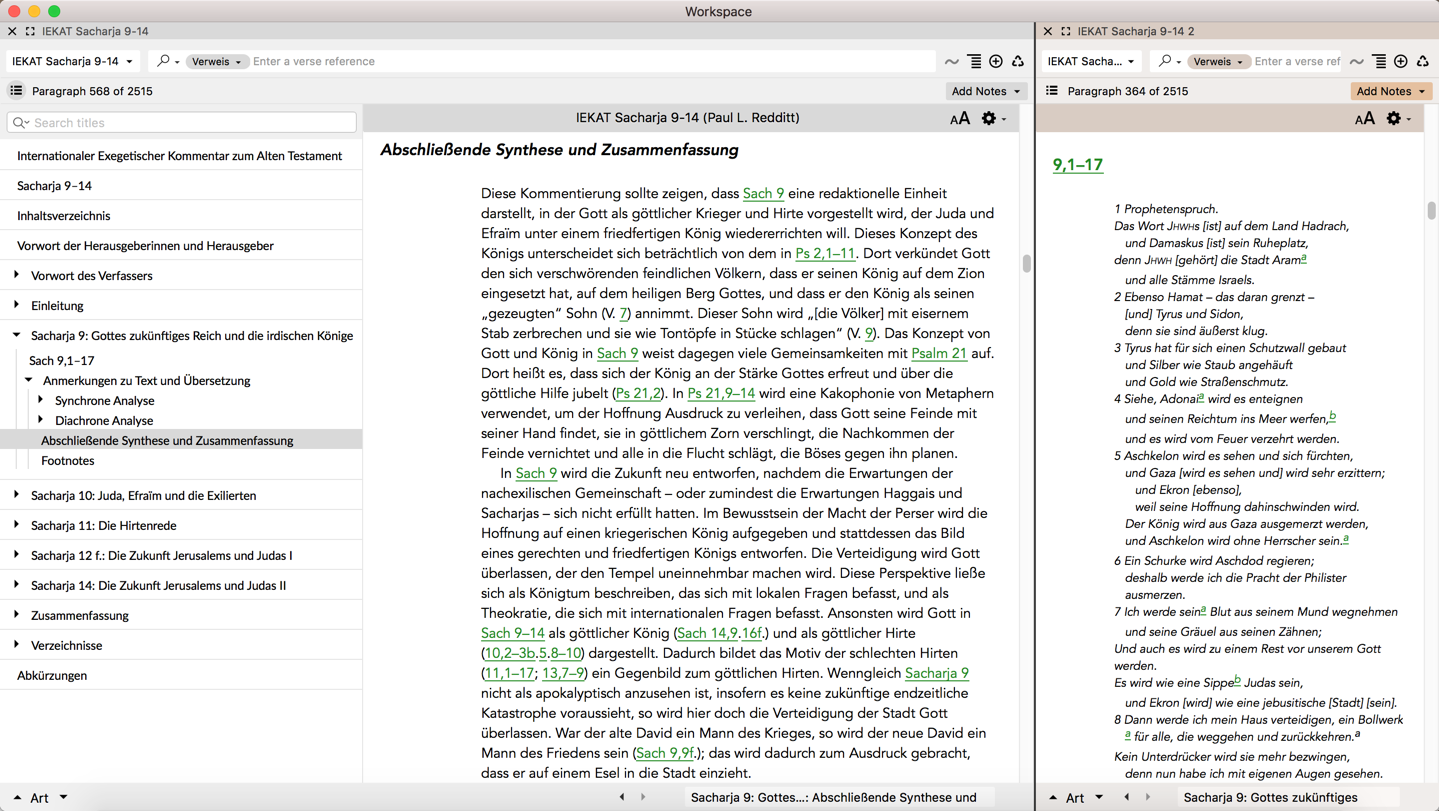Adjust text size in the left reading pane
Image resolution: width=1439 pixels, height=811 pixels.
[x=960, y=119]
